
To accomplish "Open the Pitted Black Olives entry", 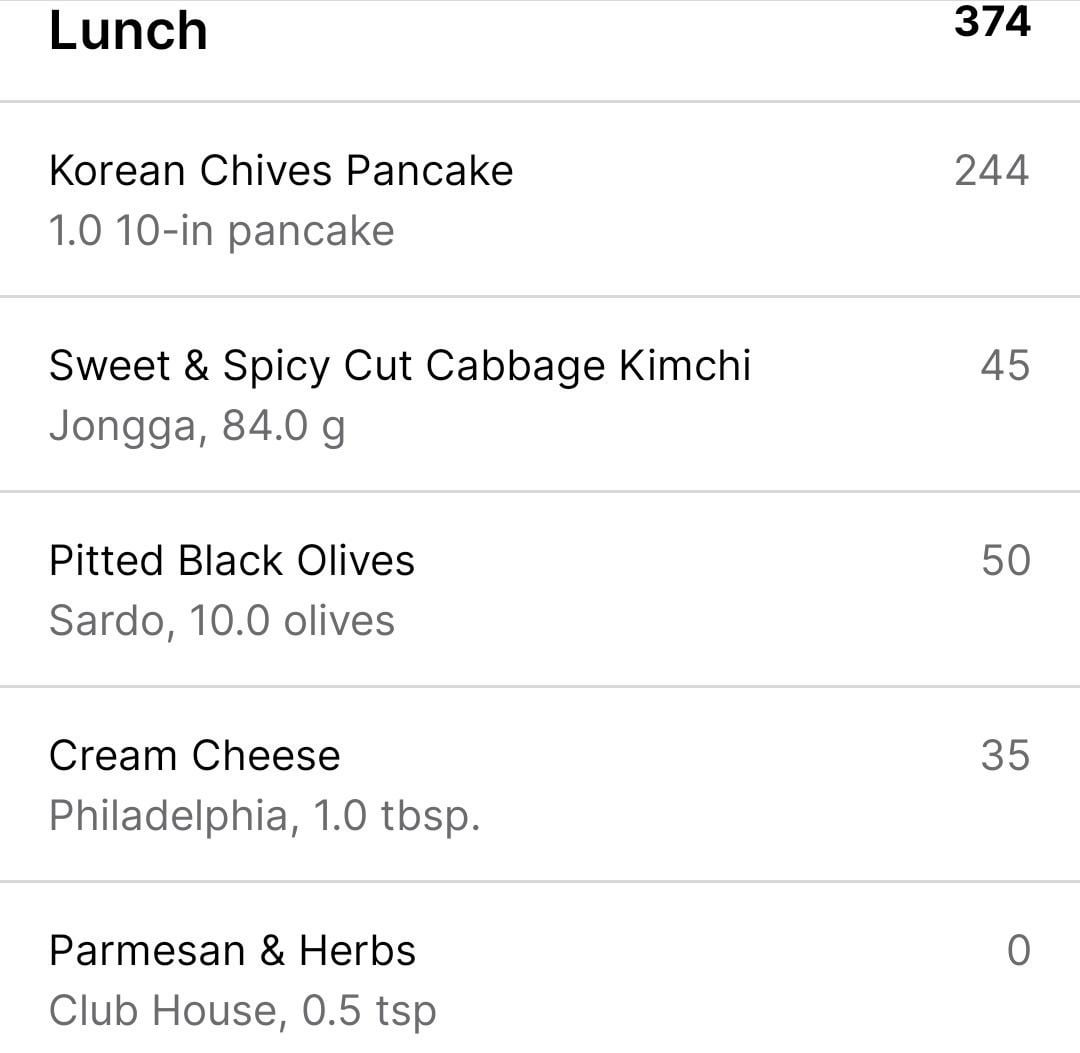I will click(231, 561).
